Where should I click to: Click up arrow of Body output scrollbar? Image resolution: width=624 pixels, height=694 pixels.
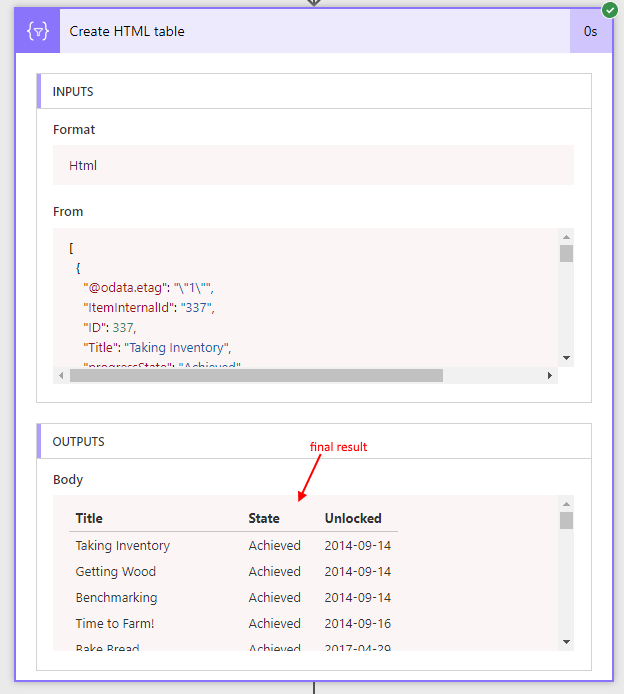[566, 505]
